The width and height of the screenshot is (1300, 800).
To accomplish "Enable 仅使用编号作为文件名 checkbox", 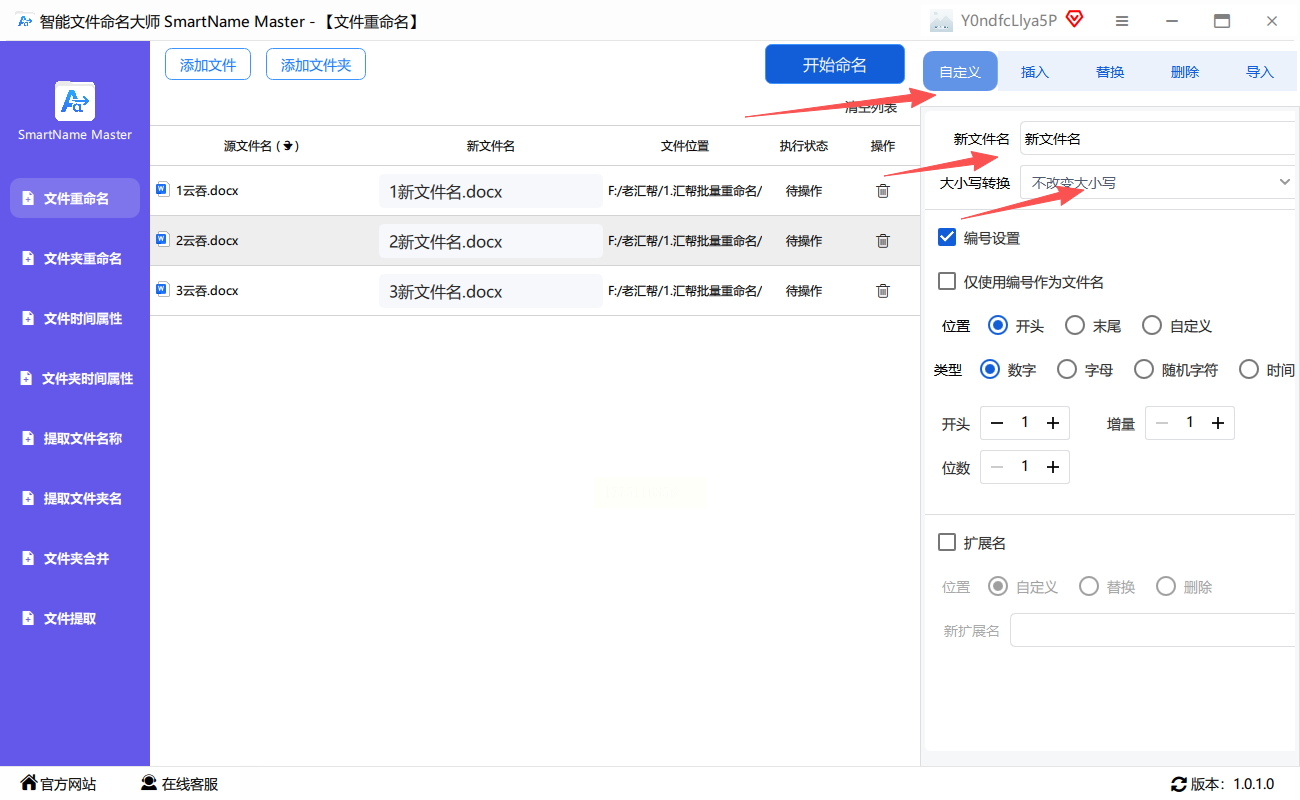I will point(947,282).
